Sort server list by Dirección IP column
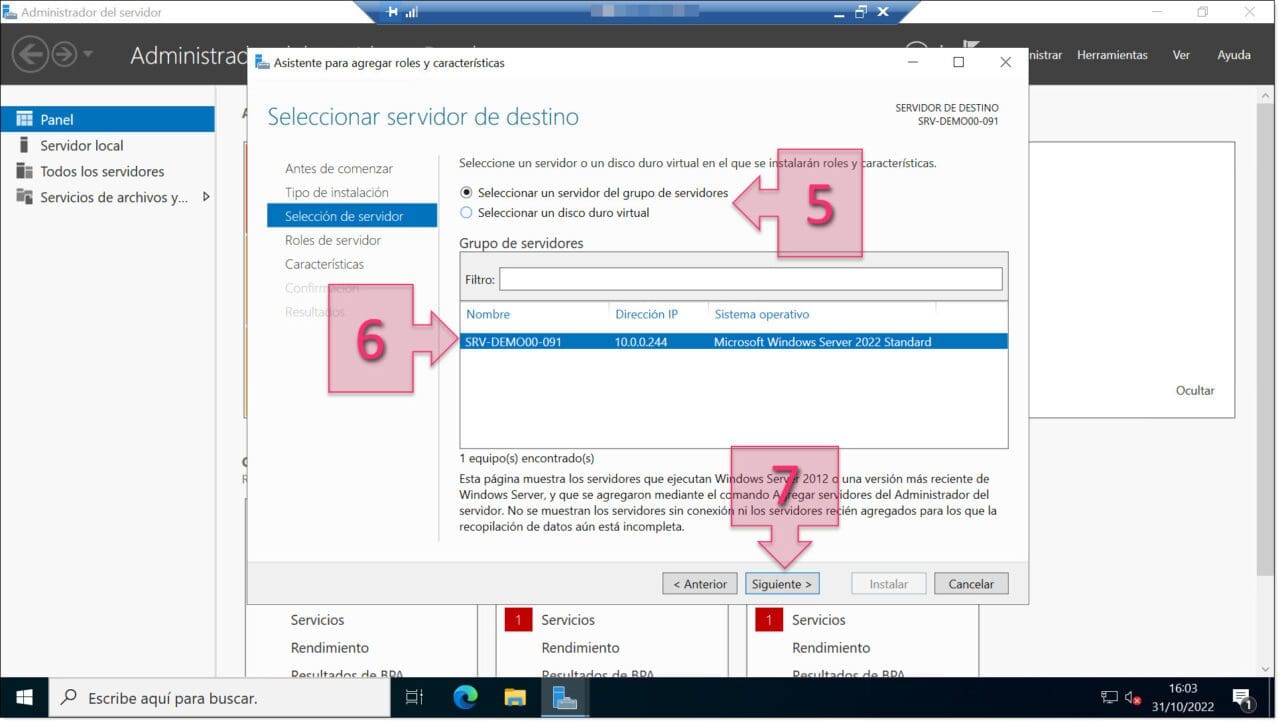 tap(646, 314)
